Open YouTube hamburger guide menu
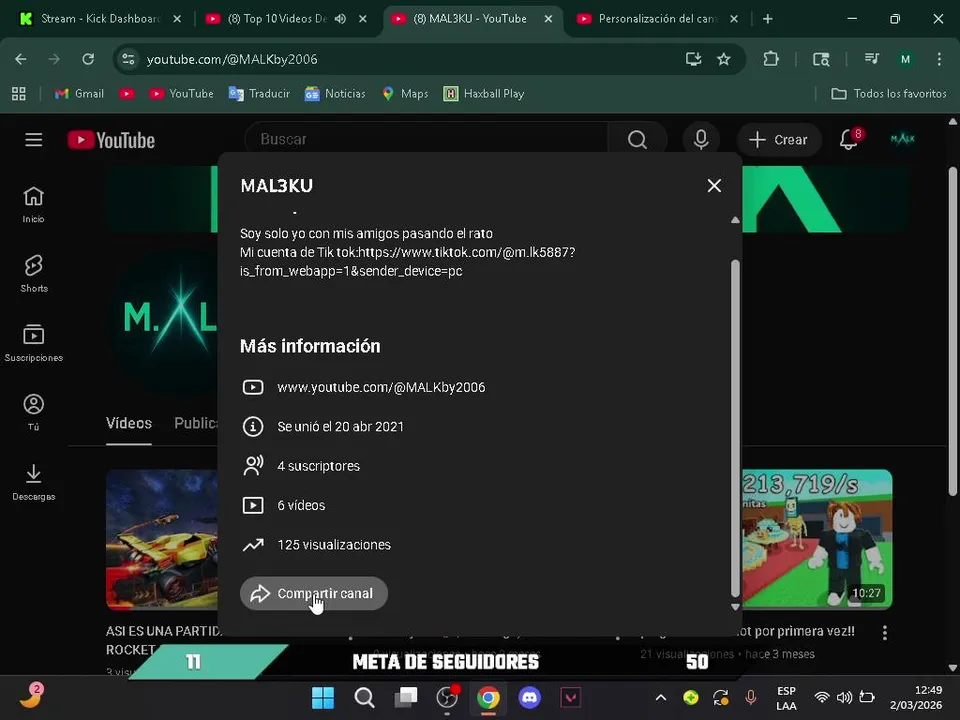This screenshot has height=720, width=960. pos(34,140)
